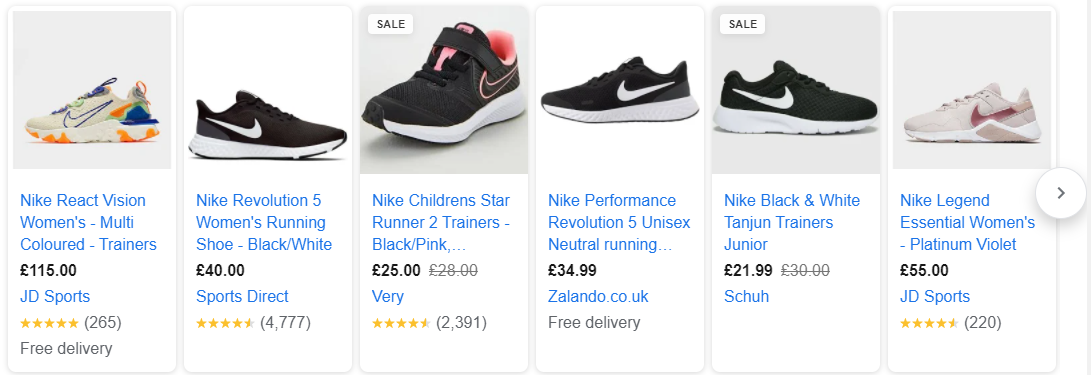This screenshot has width=1091, height=375.
Task: Select the multi-coloured React Vision shoe image
Action: (x=92, y=90)
